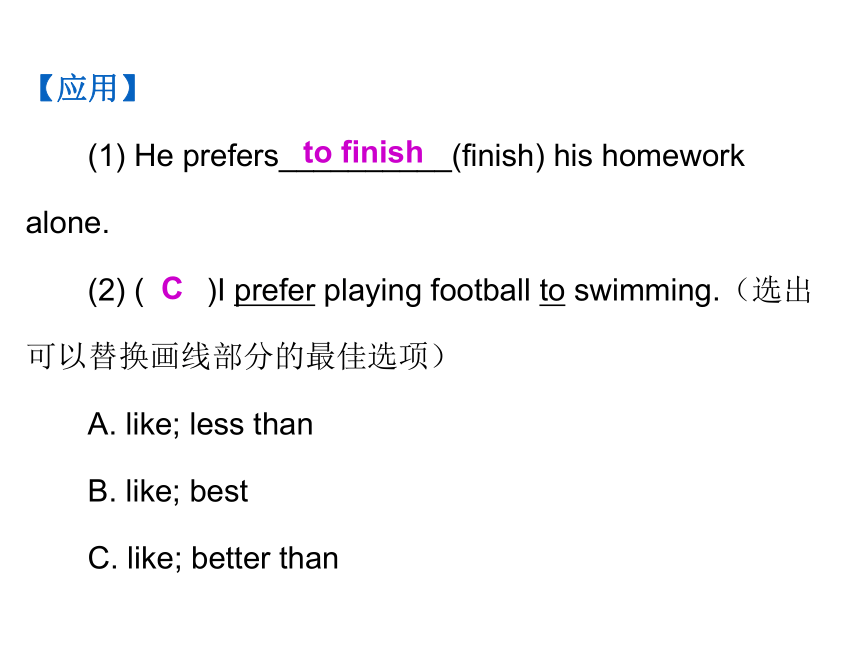
Task: Click the word 'playing' in sentence two
Action: (372, 291)
